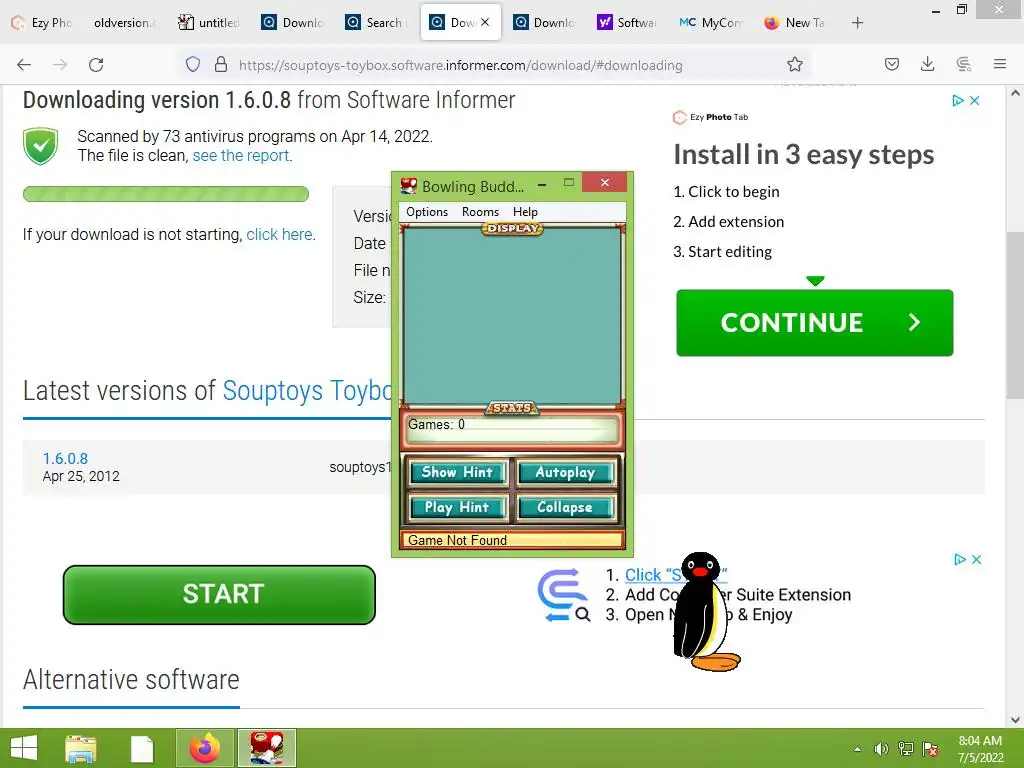Click AdChoices icon on bottom ad
The height and width of the screenshot is (768, 1024).
pos(960,560)
